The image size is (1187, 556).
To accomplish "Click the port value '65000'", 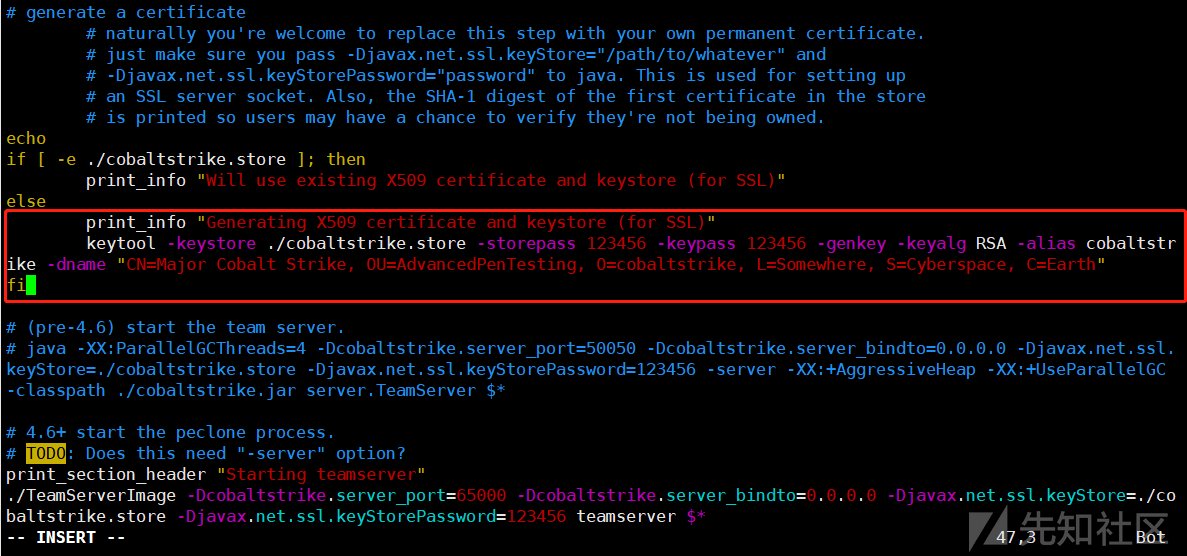I will coord(481,495).
